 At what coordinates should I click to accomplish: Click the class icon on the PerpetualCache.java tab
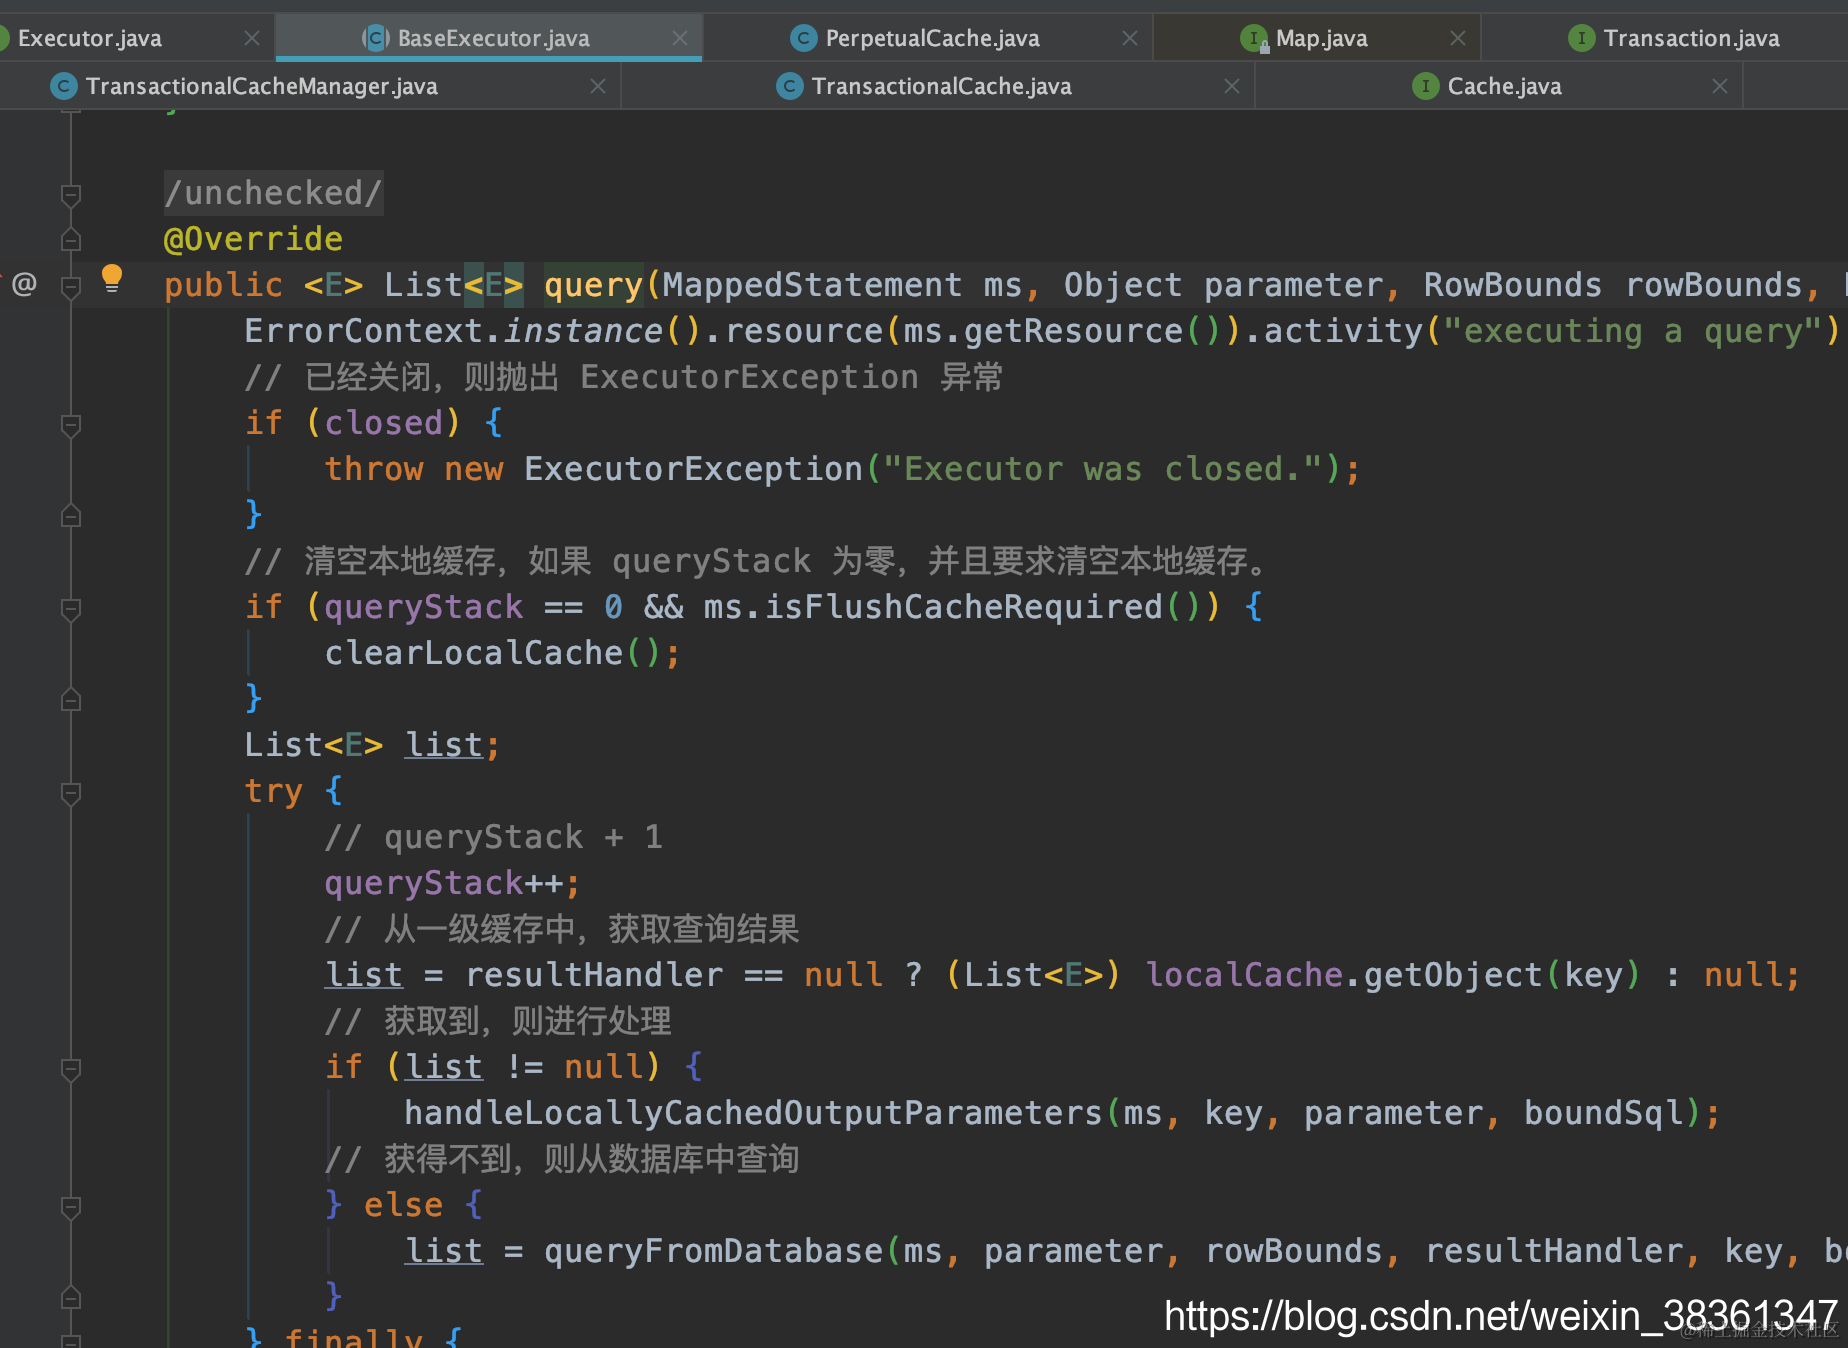[803, 38]
